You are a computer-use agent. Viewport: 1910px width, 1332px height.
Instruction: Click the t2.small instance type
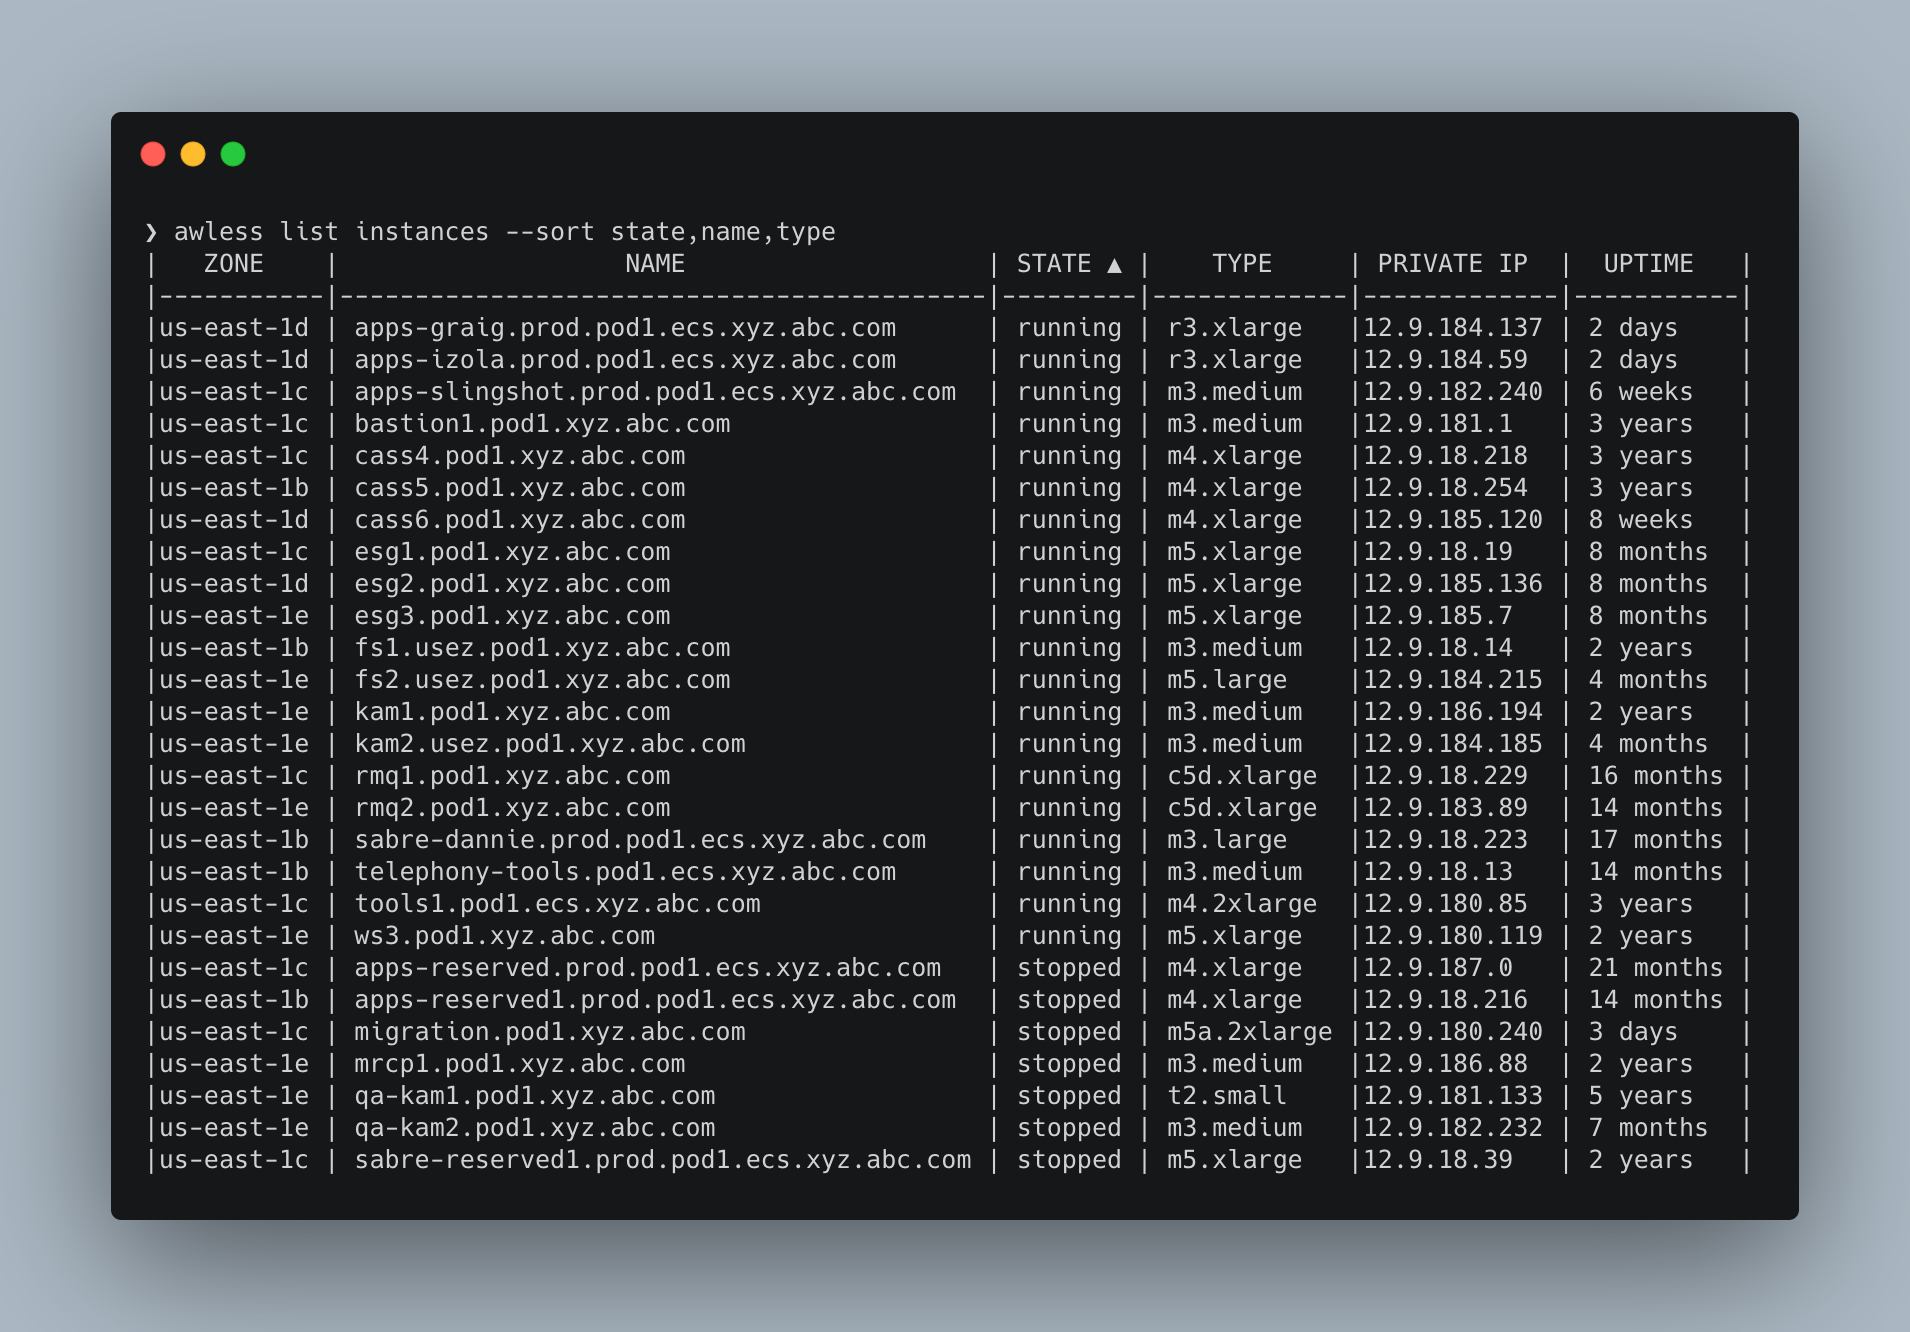click(1226, 1096)
